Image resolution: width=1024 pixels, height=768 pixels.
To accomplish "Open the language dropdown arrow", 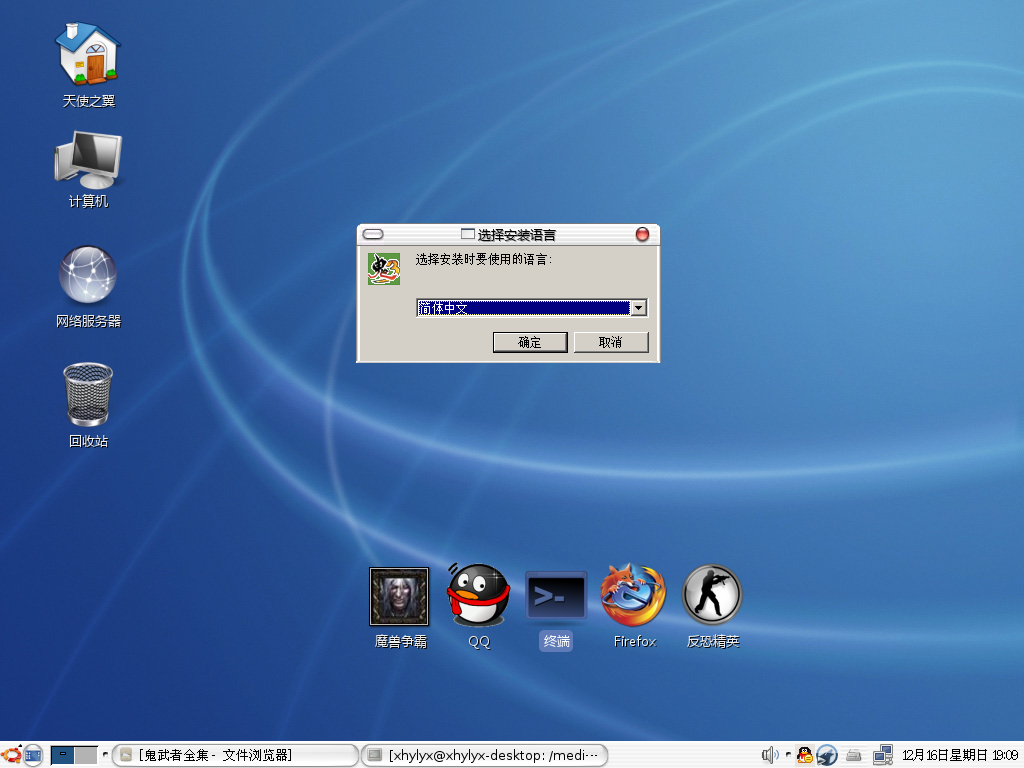I will [x=639, y=308].
